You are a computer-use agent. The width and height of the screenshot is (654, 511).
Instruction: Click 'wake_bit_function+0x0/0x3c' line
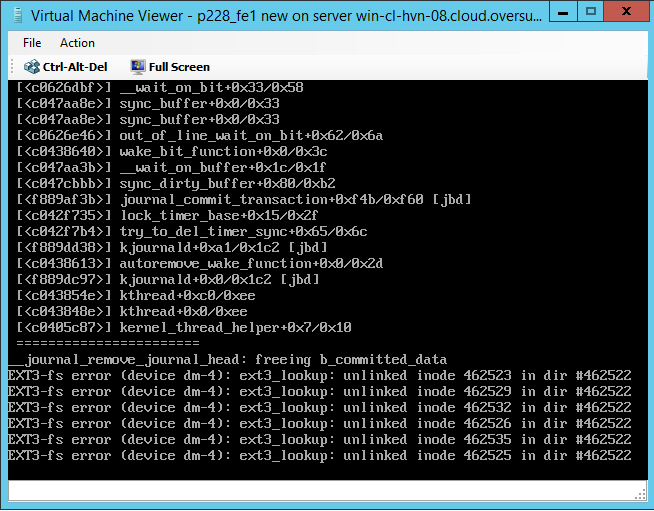click(x=172, y=151)
